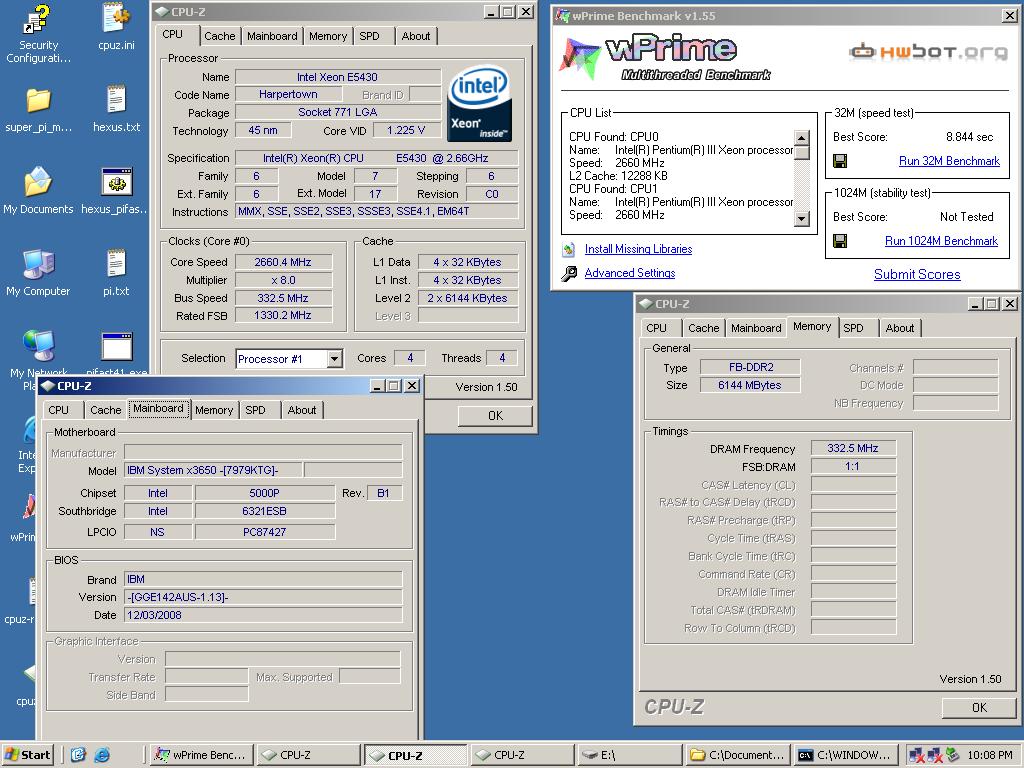1024x768 pixels.
Task: Click the save icon beside Run 32M Benchmark
Action: (840, 161)
